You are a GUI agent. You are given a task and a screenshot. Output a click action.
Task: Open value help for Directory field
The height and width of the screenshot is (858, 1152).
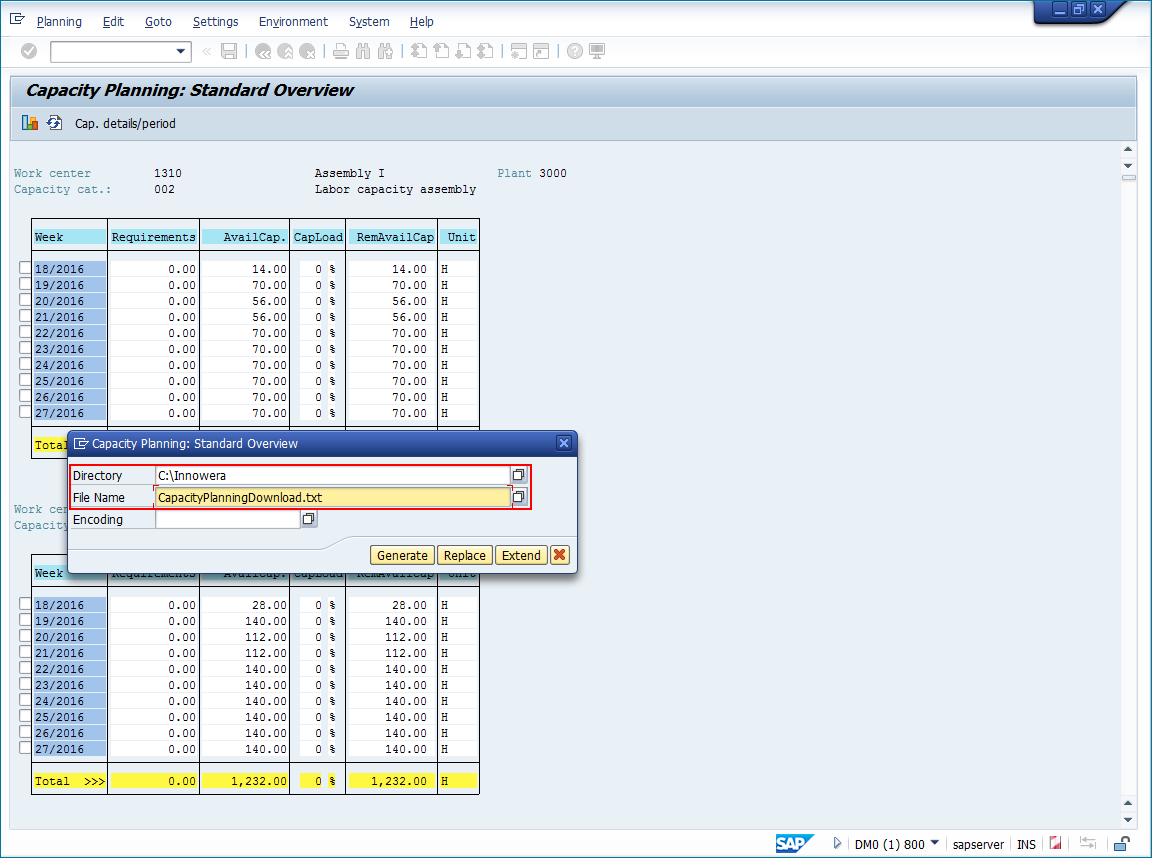click(x=518, y=475)
